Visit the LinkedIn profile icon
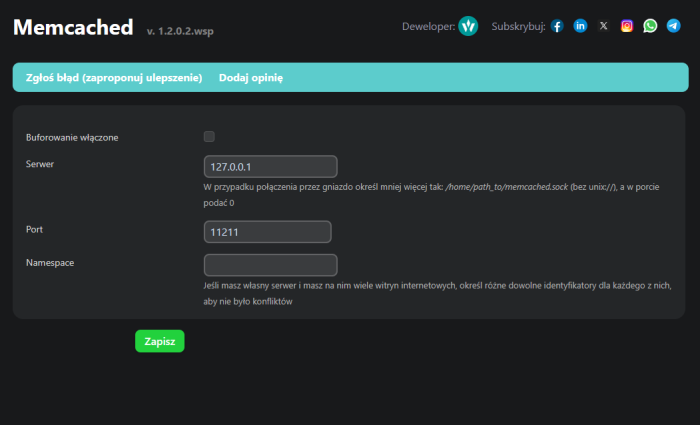This screenshot has width=700, height=425. tap(580, 26)
